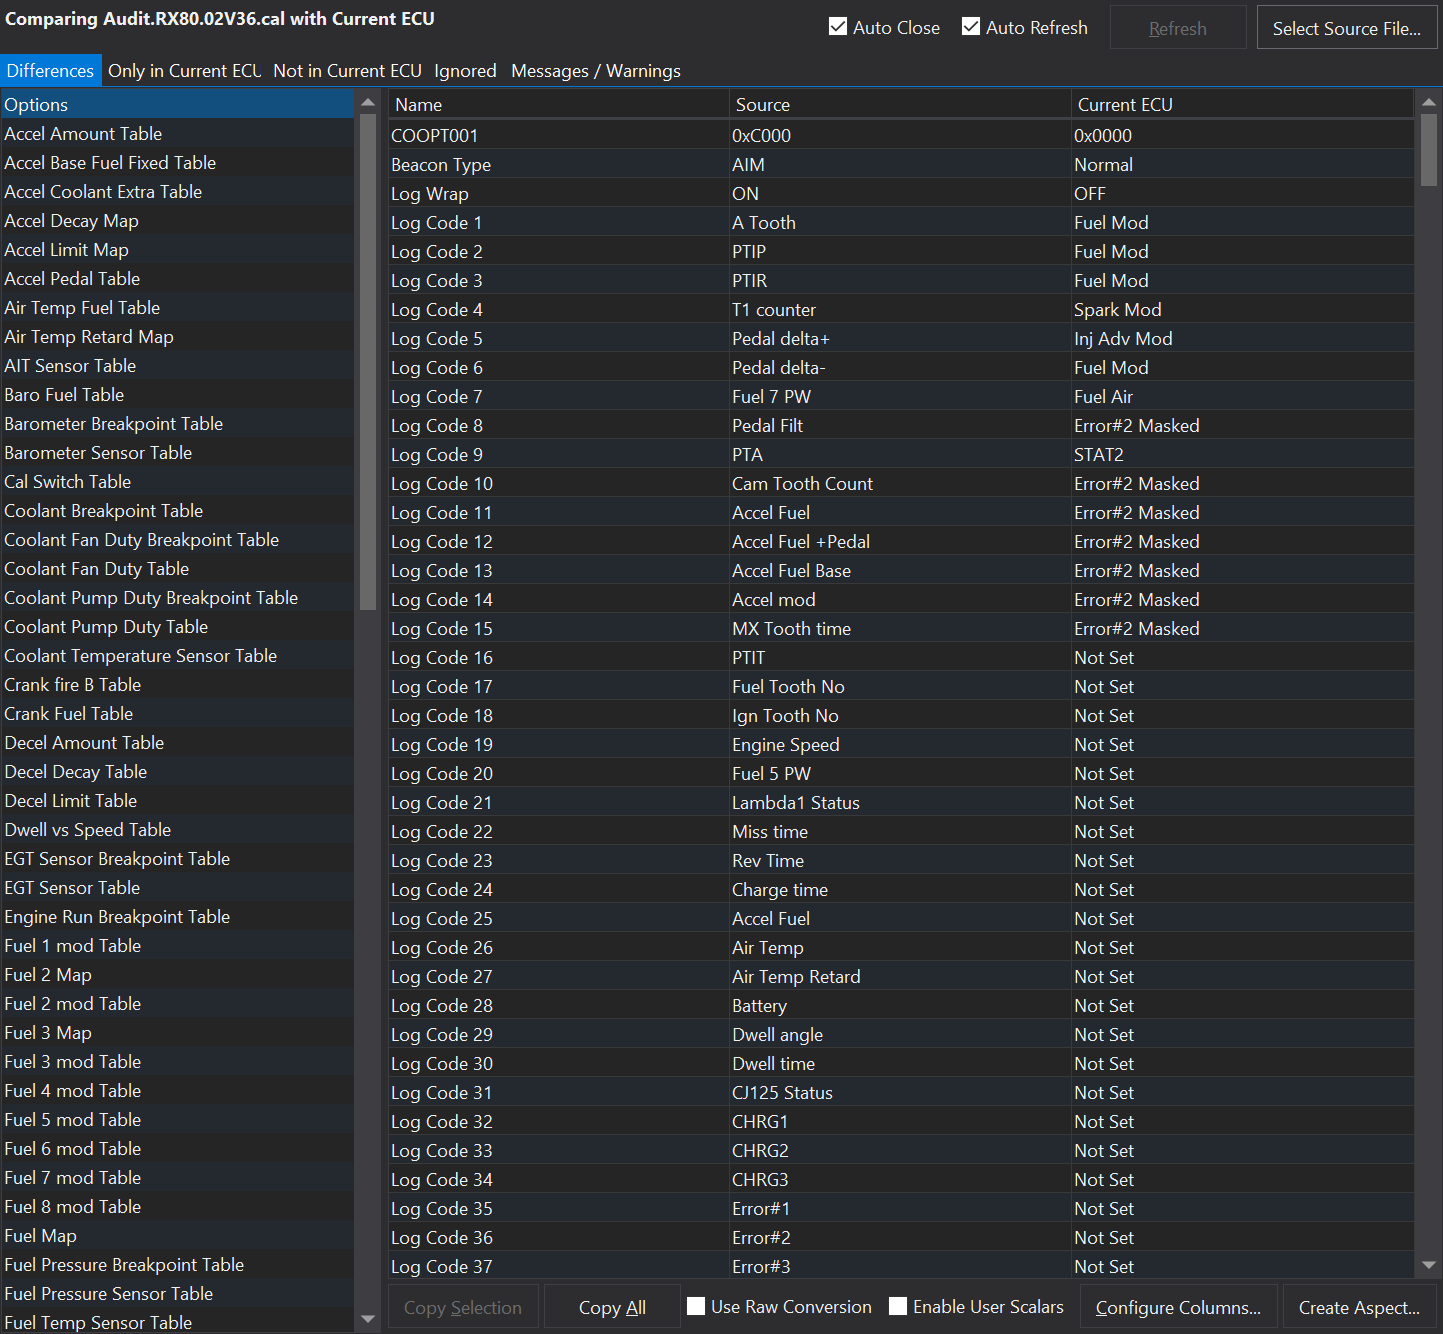Go to the Ignored tab
Screen dimensions: 1443x1334
coord(465,71)
